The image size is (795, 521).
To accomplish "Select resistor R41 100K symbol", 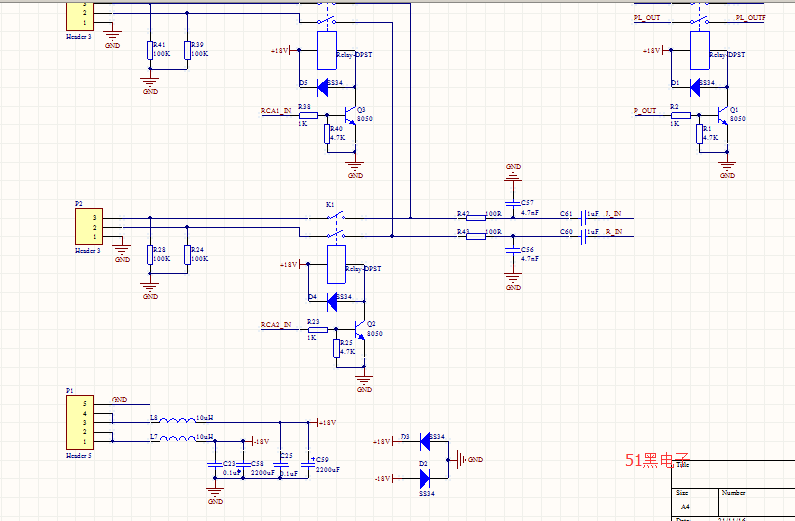I will coord(150,50).
